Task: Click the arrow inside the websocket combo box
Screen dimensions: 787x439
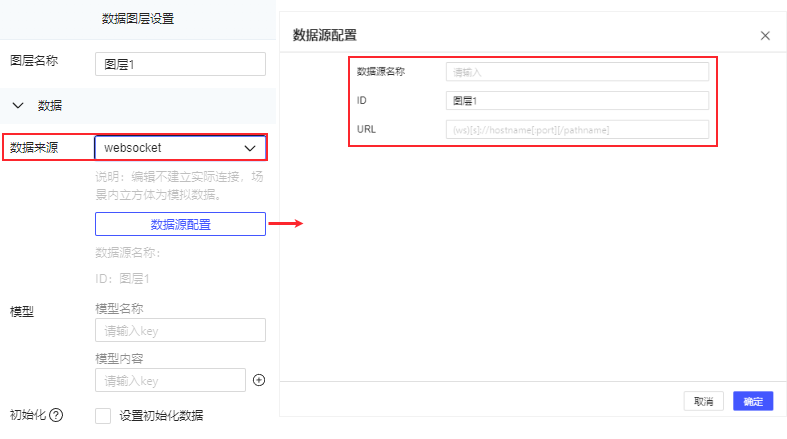Action: (x=250, y=148)
